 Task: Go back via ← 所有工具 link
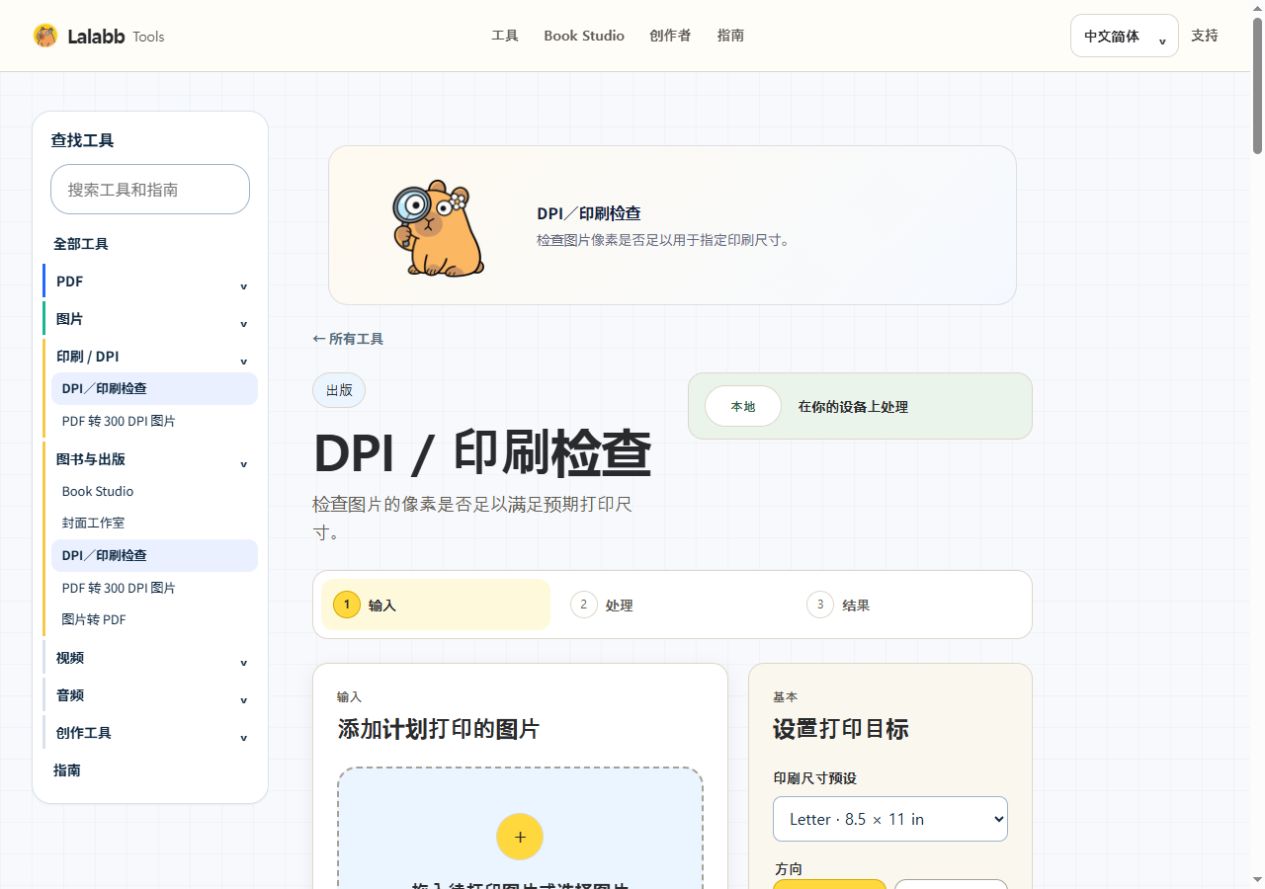tap(348, 339)
